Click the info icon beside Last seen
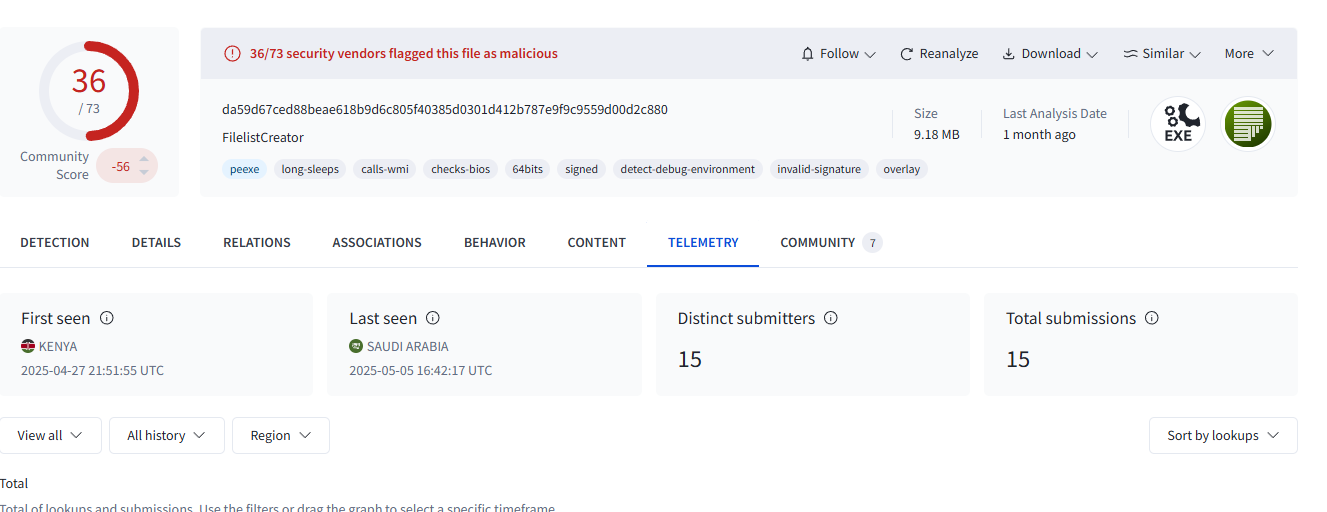This screenshot has height=512, width=1327. pyautogui.click(x=433, y=318)
